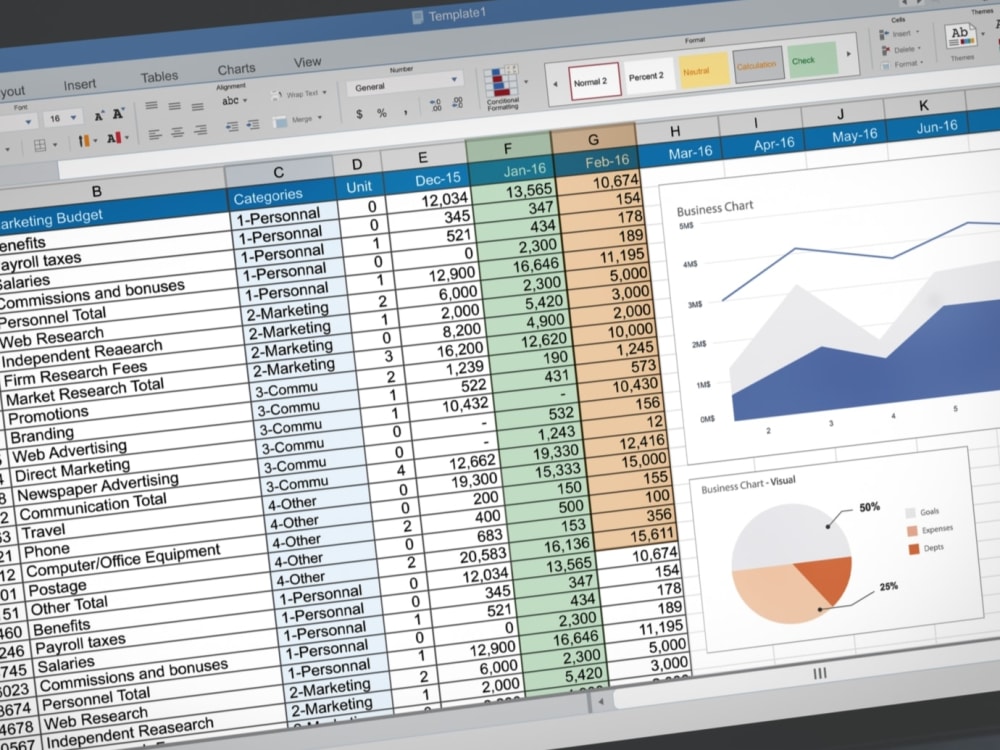Screen dimensions: 1000x750
Task: Select column F header
Action: (508, 149)
